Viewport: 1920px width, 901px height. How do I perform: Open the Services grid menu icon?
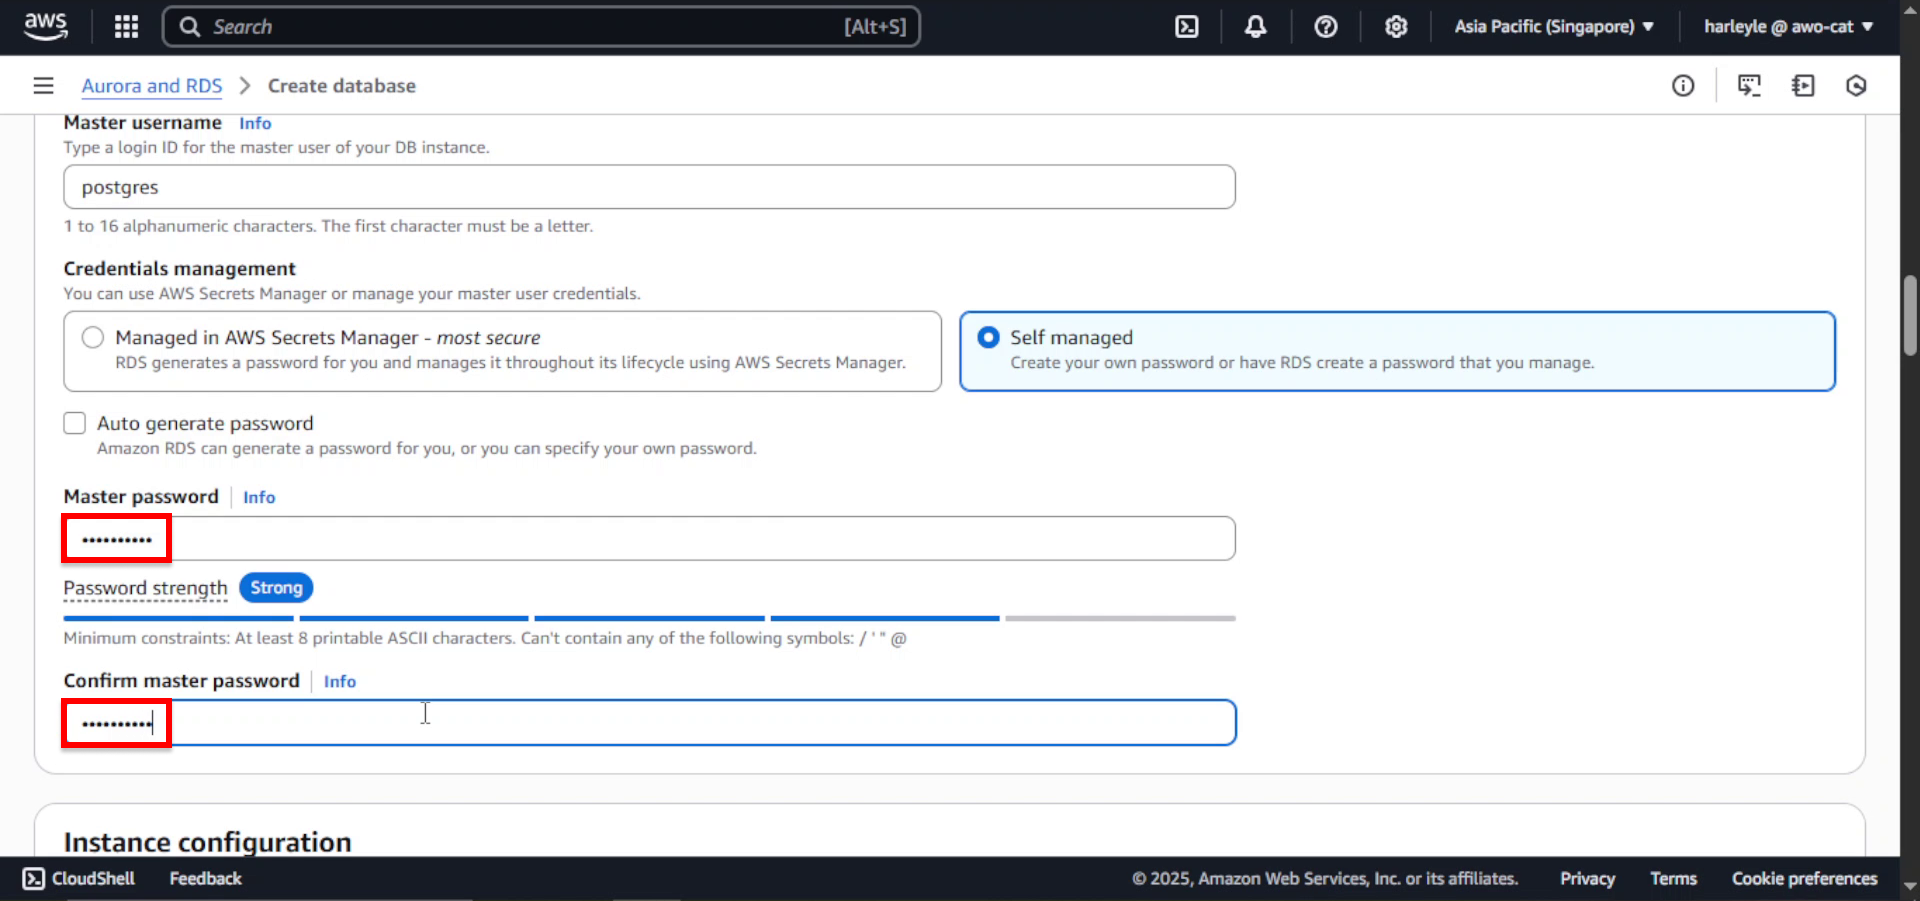(126, 27)
